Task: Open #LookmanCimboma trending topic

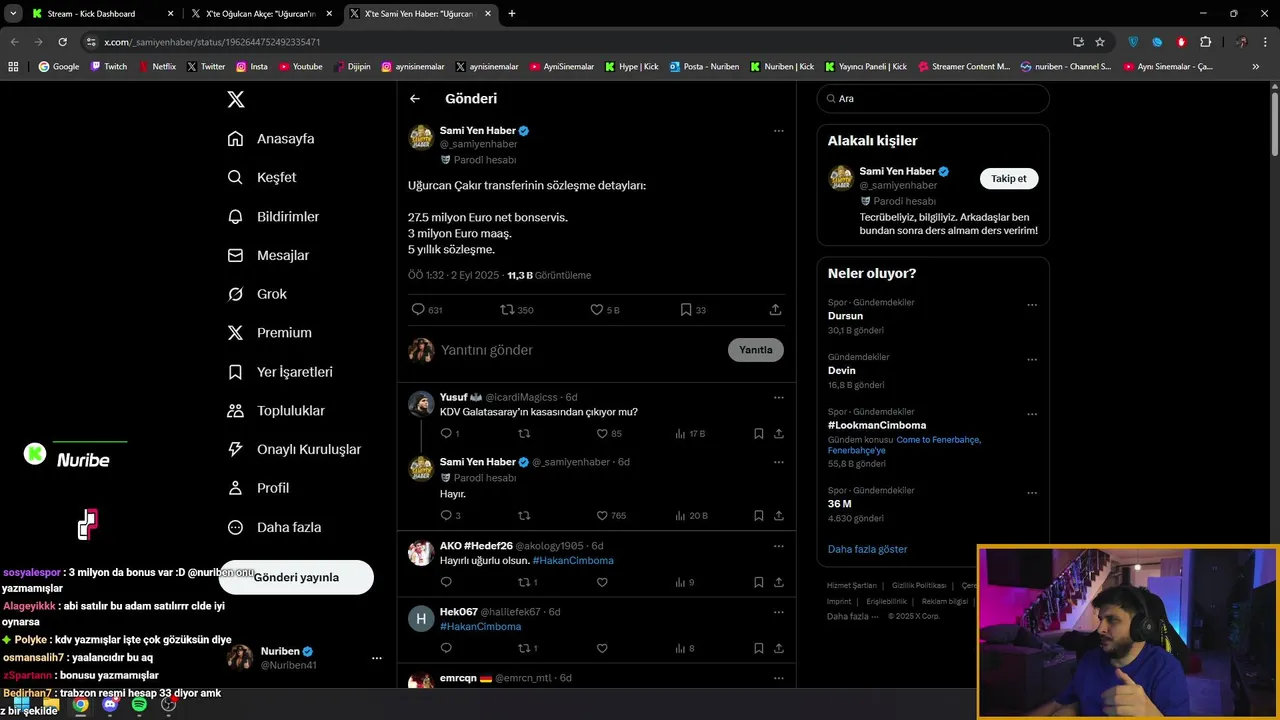Action: [x=877, y=425]
